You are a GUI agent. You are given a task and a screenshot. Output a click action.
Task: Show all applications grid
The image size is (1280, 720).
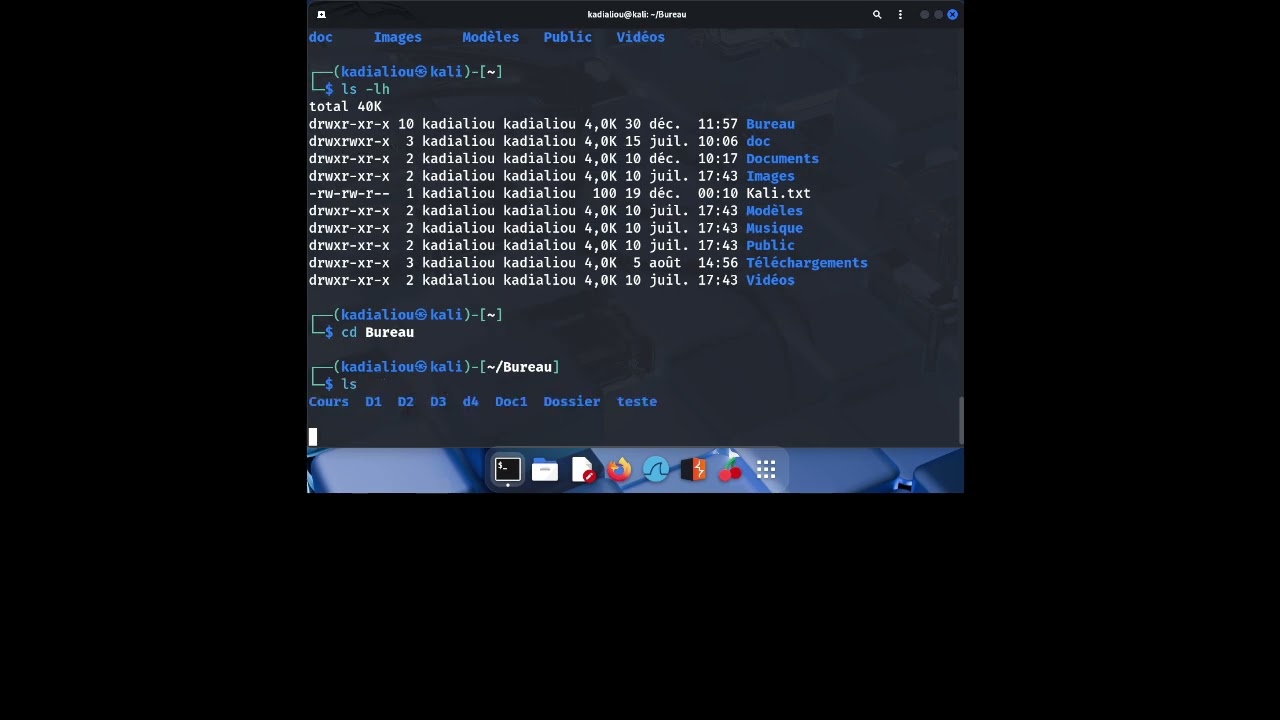pyautogui.click(x=766, y=470)
